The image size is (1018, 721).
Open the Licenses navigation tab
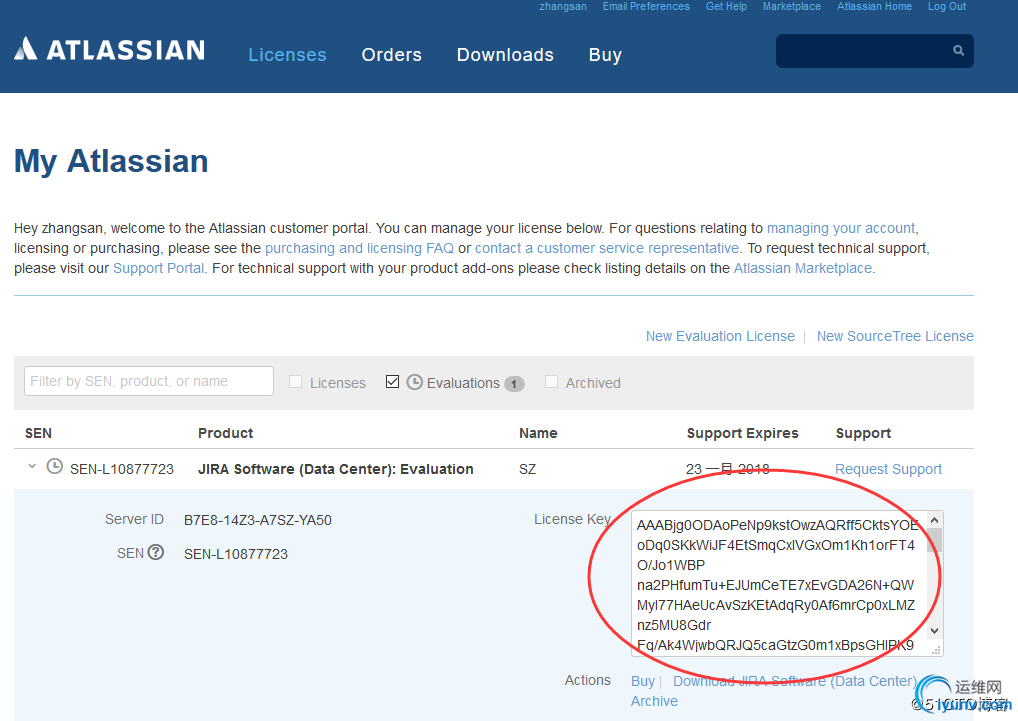click(287, 55)
